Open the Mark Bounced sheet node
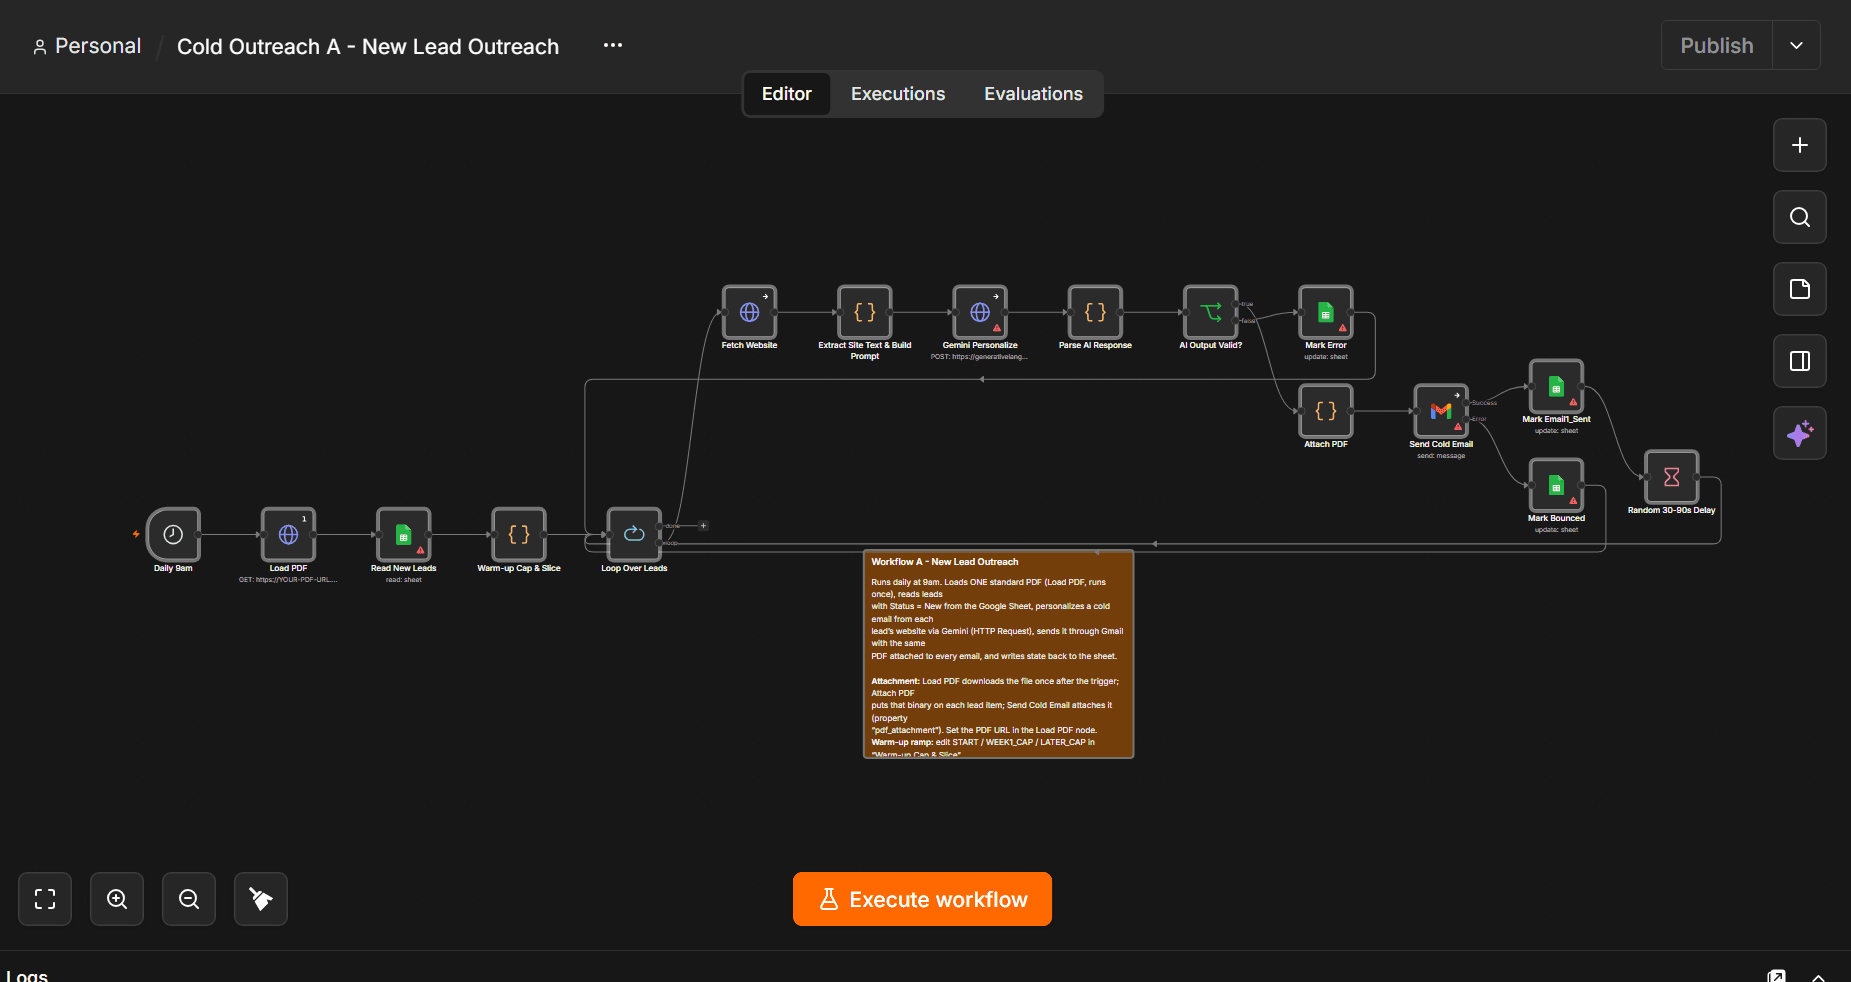This screenshot has height=982, width=1851. [x=1556, y=485]
